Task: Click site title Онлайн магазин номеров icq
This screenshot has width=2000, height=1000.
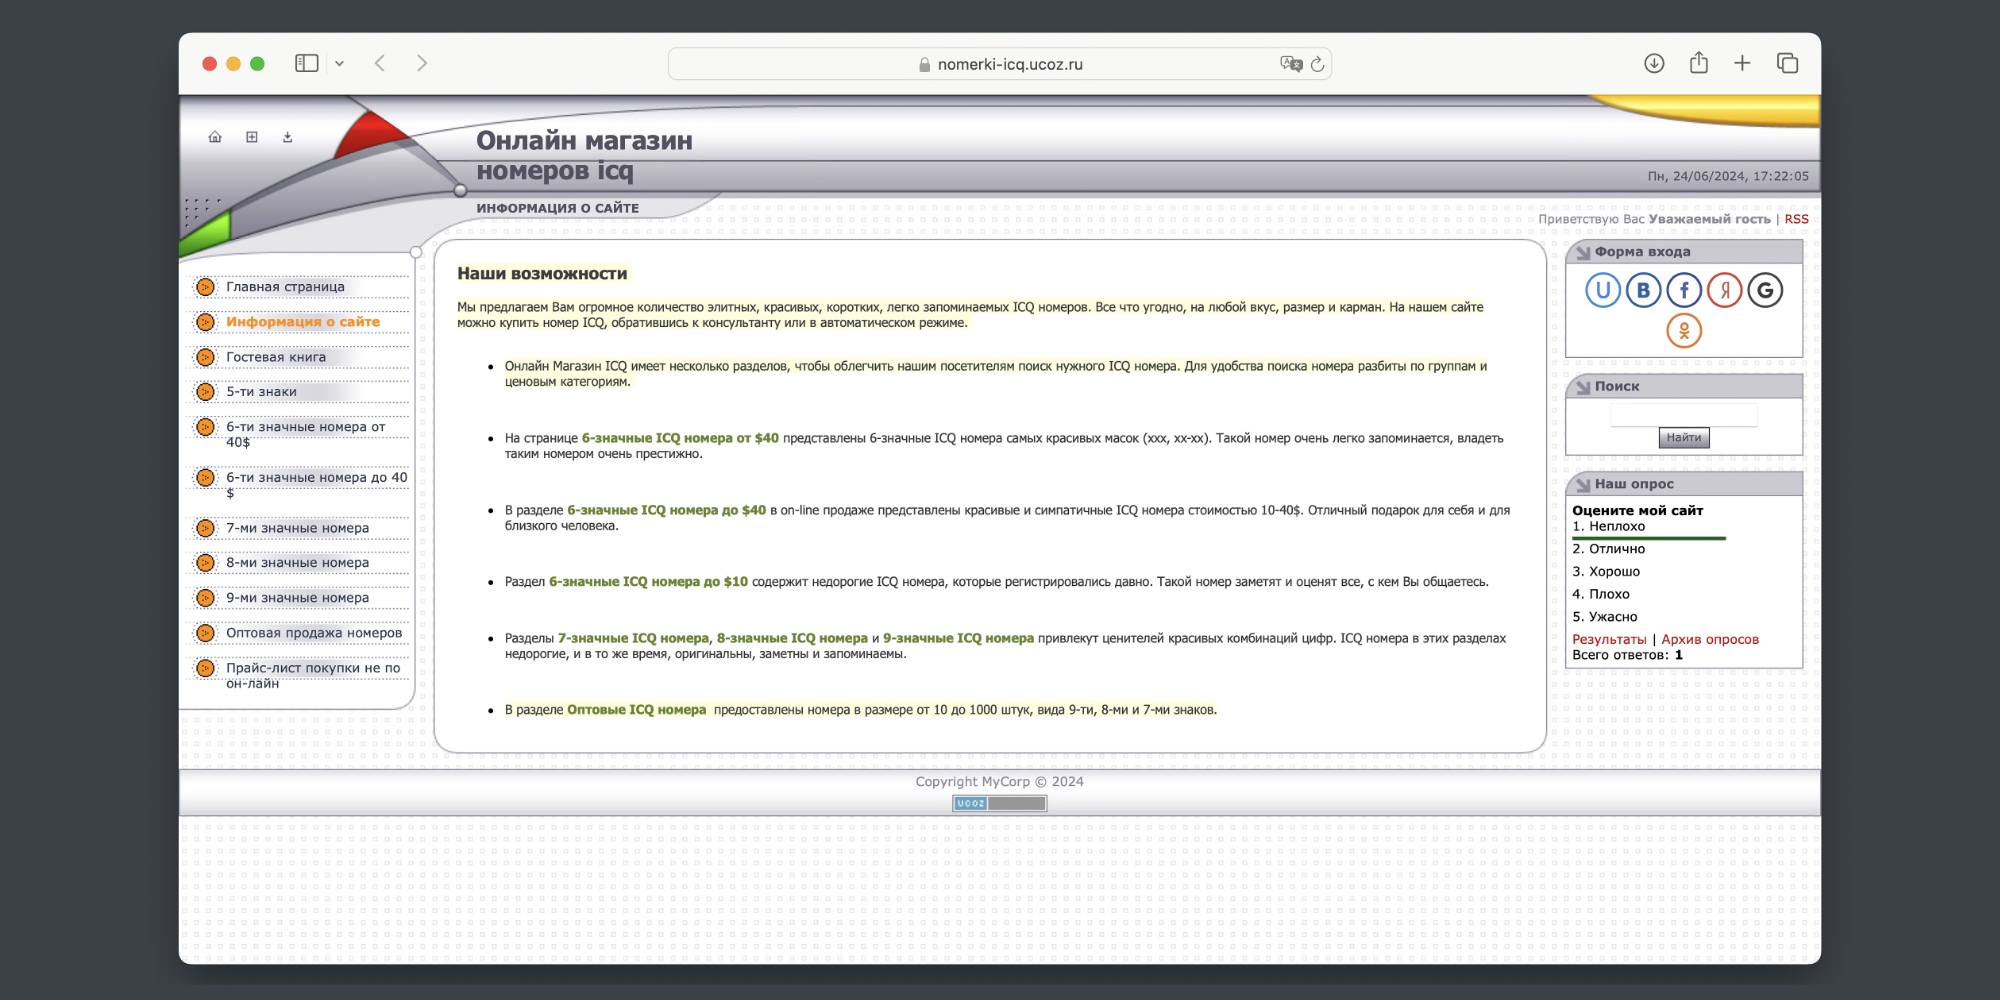Action: pyautogui.click(x=584, y=155)
